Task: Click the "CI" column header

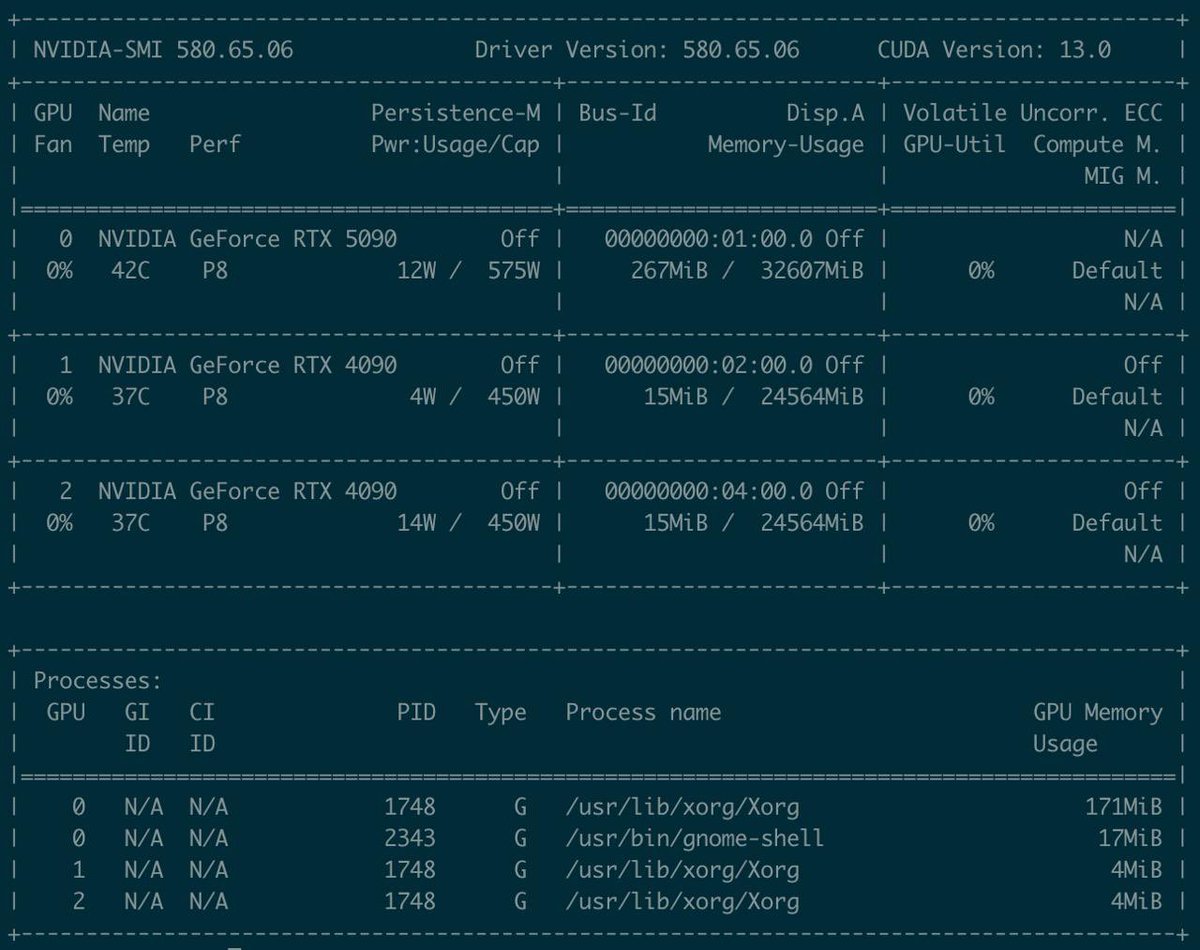Action: click(x=202, y=713)
